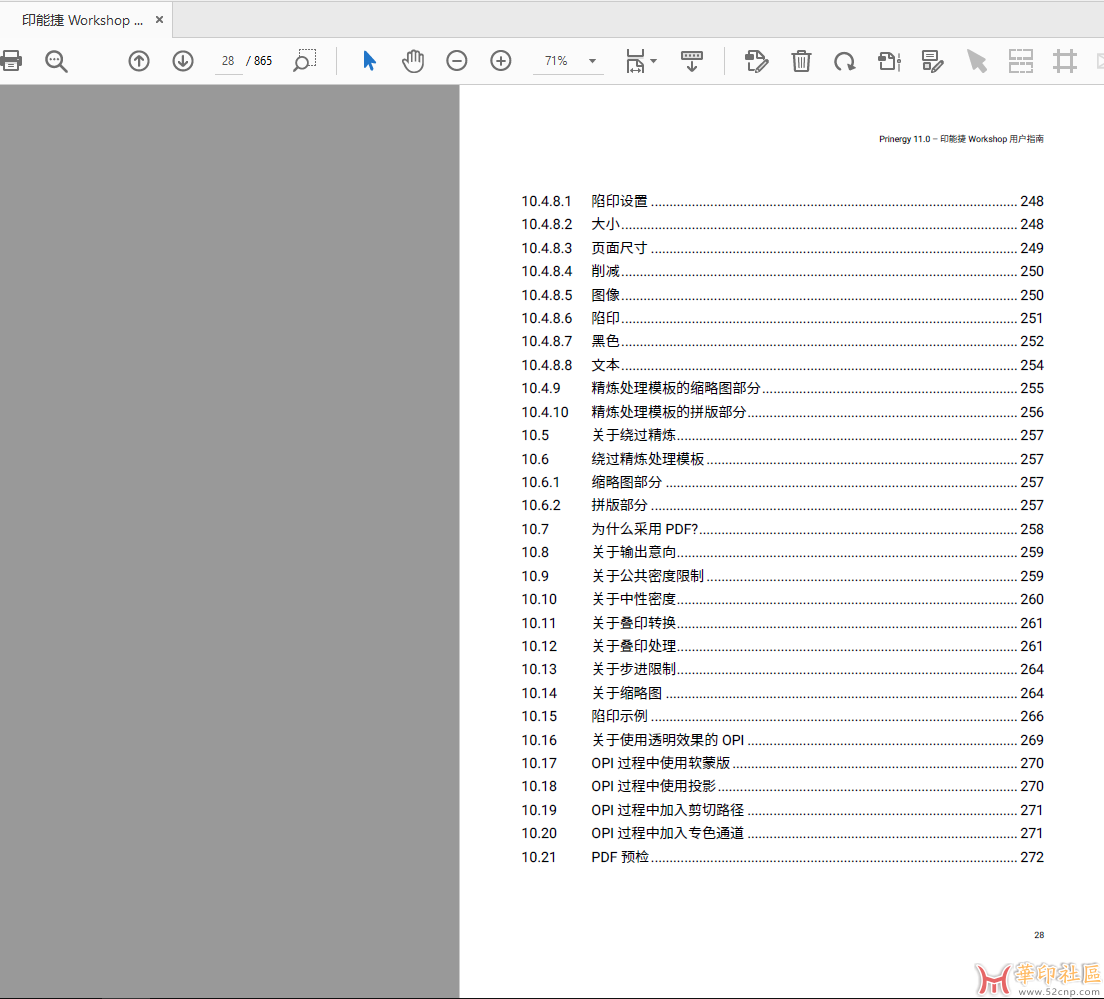Open TOC entry 精炼处理模板的拼版部分
Image resolution: width=1104 pixels, height=999 pixels.
tap(782, 412)
